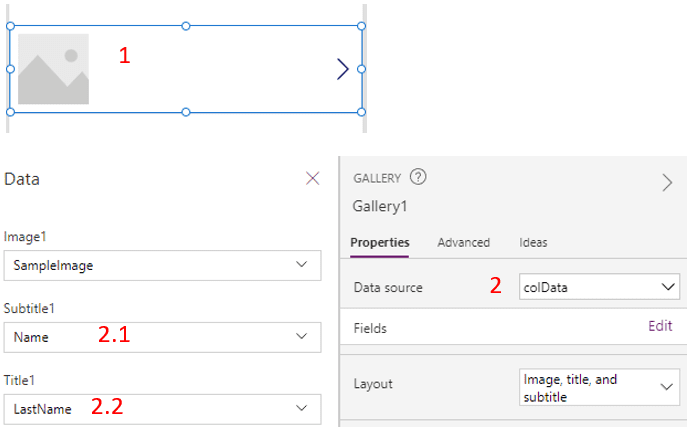Close the Data pane with X
Image resolution: width=697 pixels, height=432 pixels.
312,178
